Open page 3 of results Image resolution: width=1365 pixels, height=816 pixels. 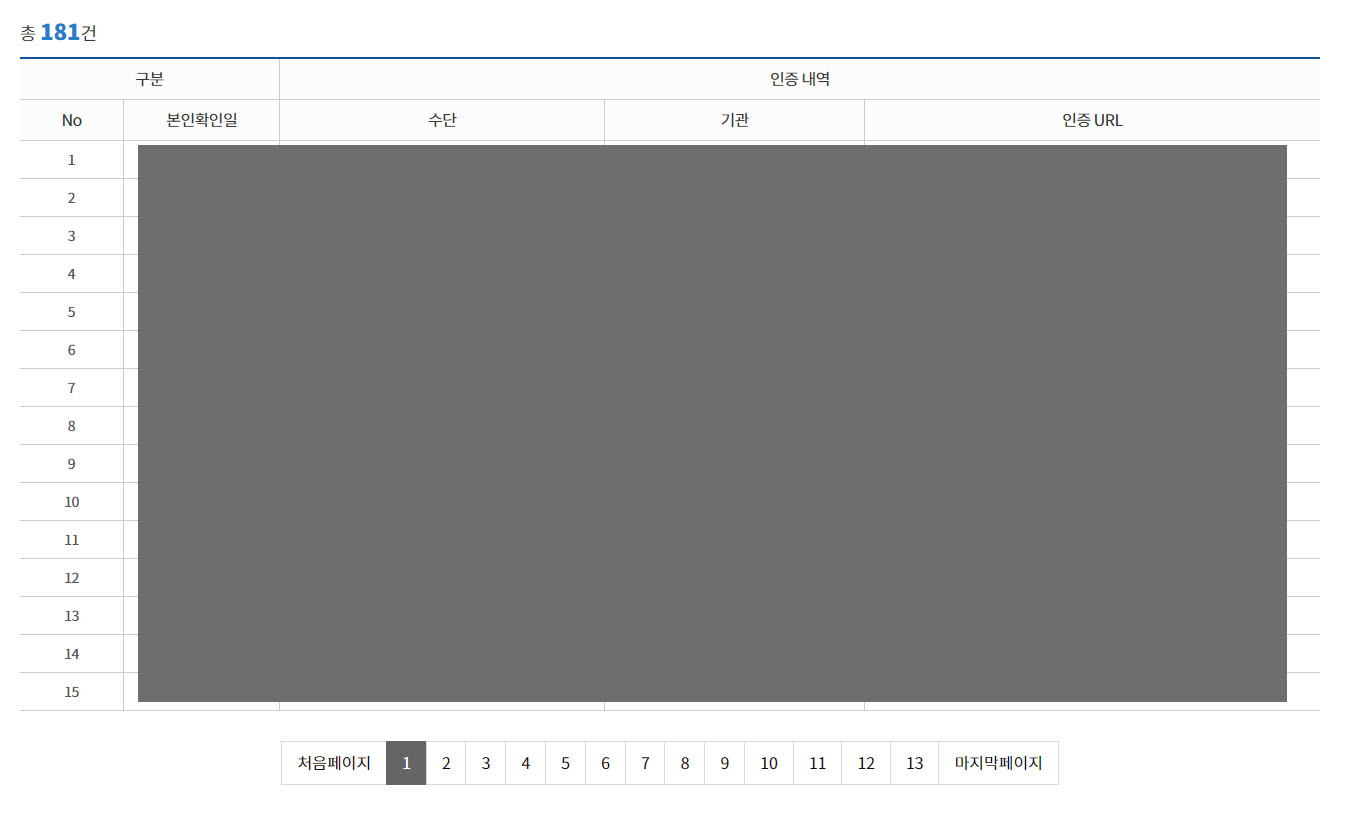[x=486, y=763]
